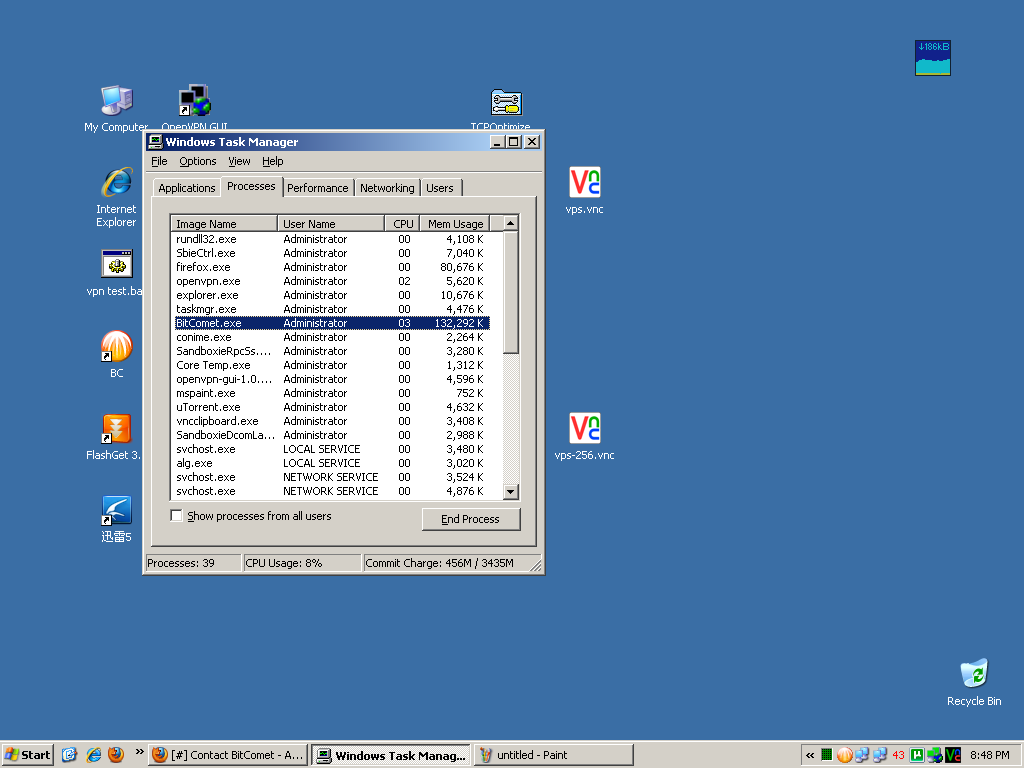Launch Internet Explorer from the quick launch bar
Image resolution: width=1024 pixels, height=768 pixels.
(93, 755)
